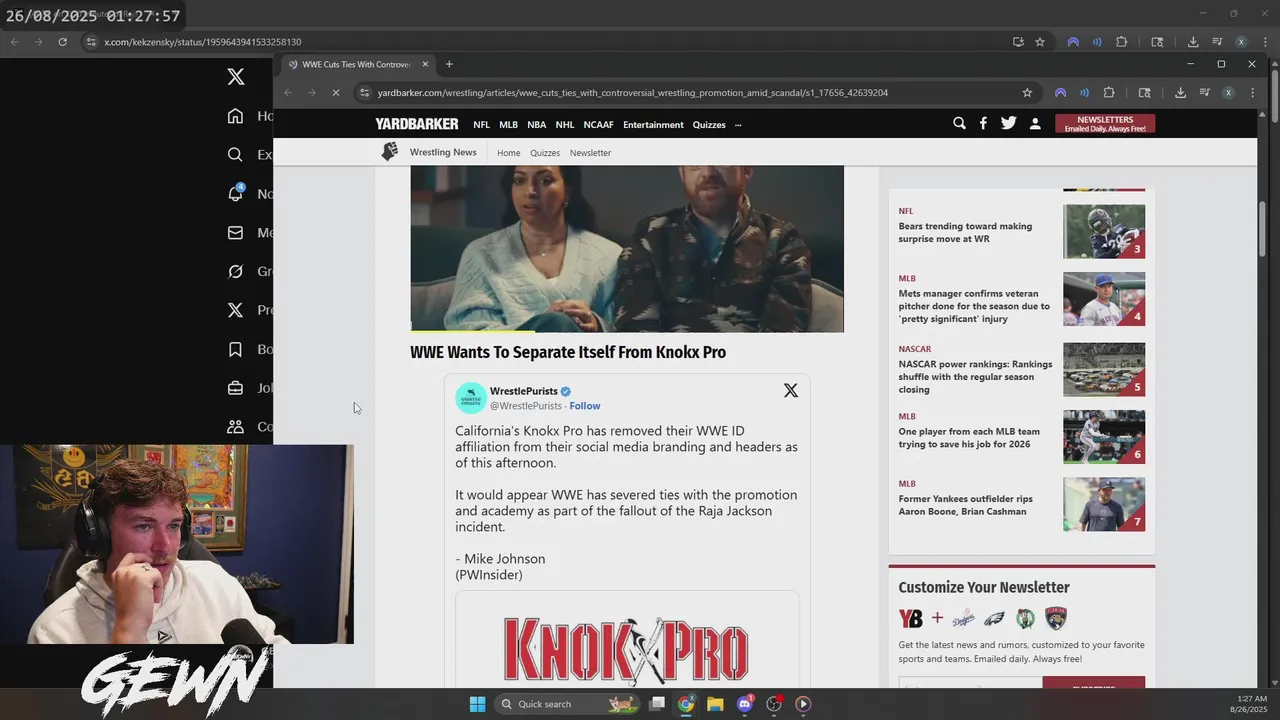Open a new tab in front window

pyautogui.click(x=449, y=64)
